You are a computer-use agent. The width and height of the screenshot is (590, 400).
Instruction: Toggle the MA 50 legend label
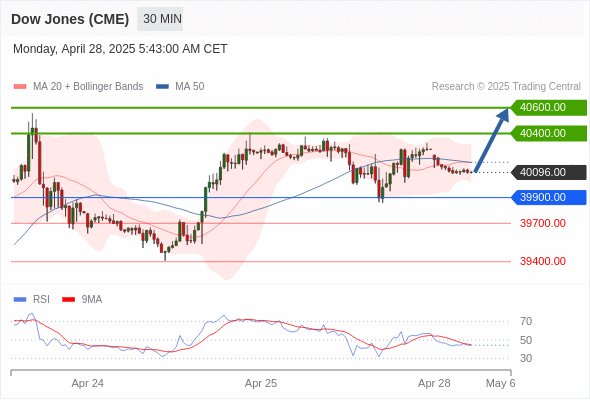tap(190, 87)
